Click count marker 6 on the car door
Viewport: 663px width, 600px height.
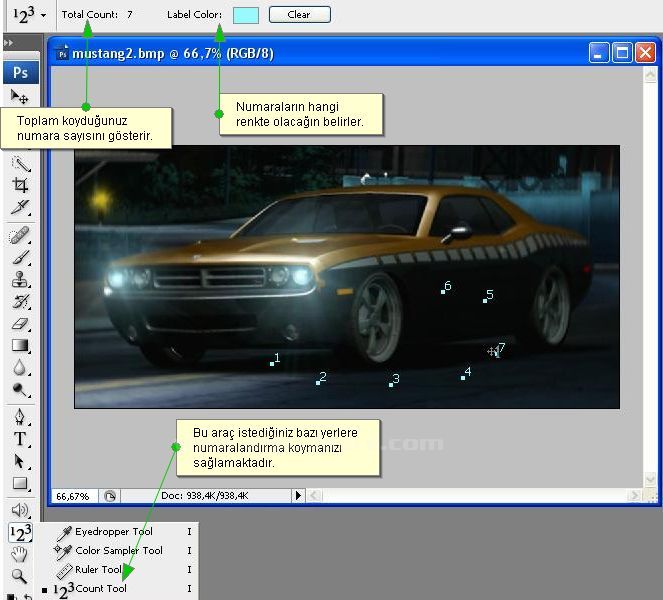click(446, 288)
